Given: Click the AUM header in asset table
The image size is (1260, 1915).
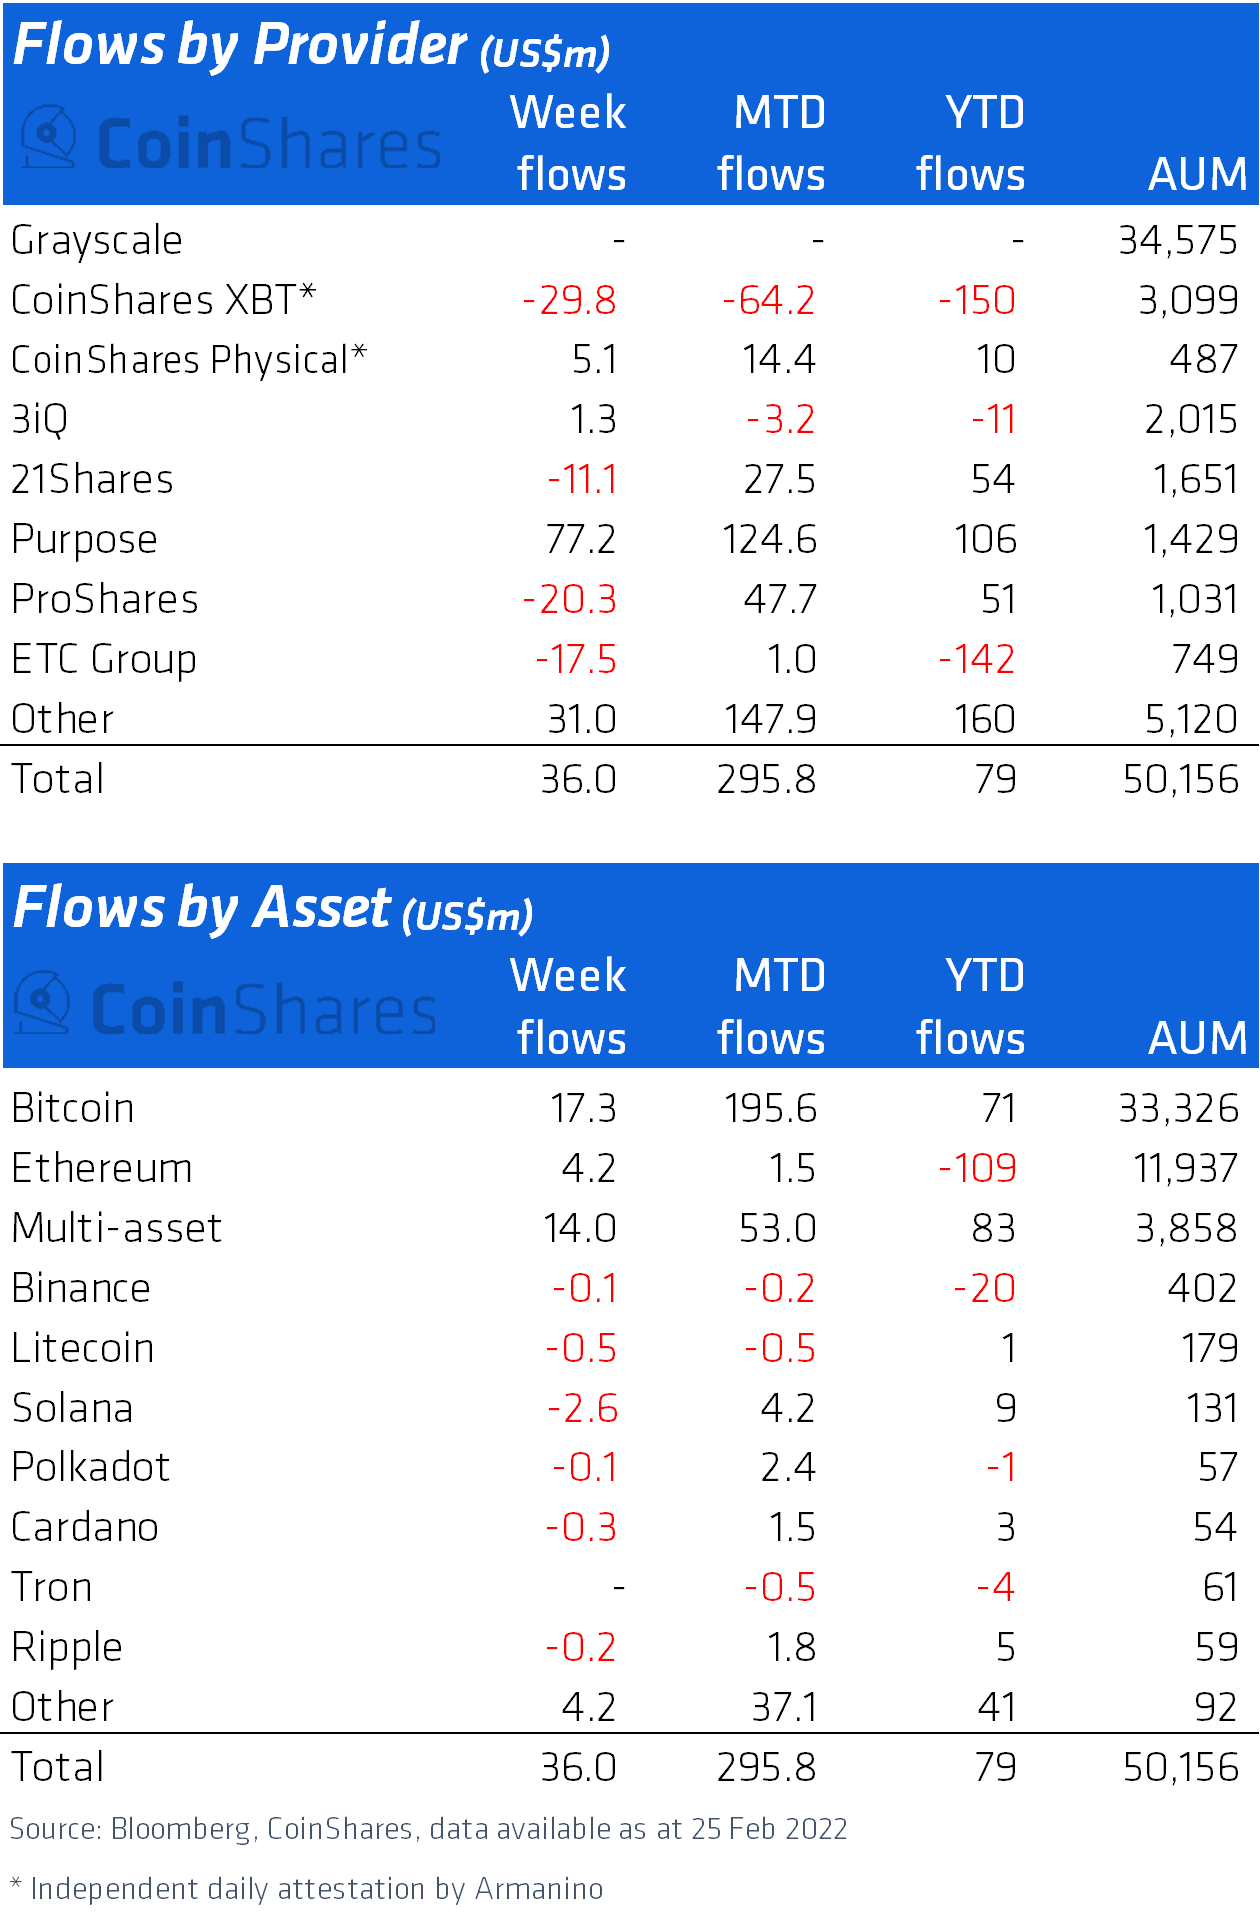Looking at the screenshot, I should [1197, 1038].
